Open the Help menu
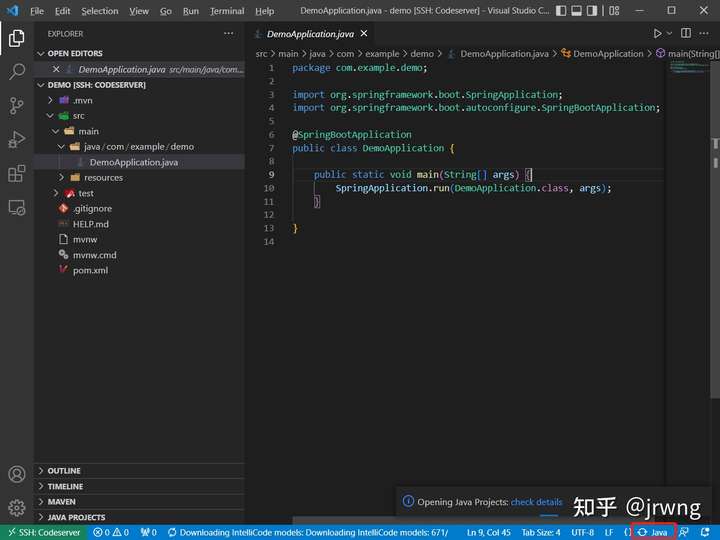This screenshot has width=720, height=540. click(264, 11)
